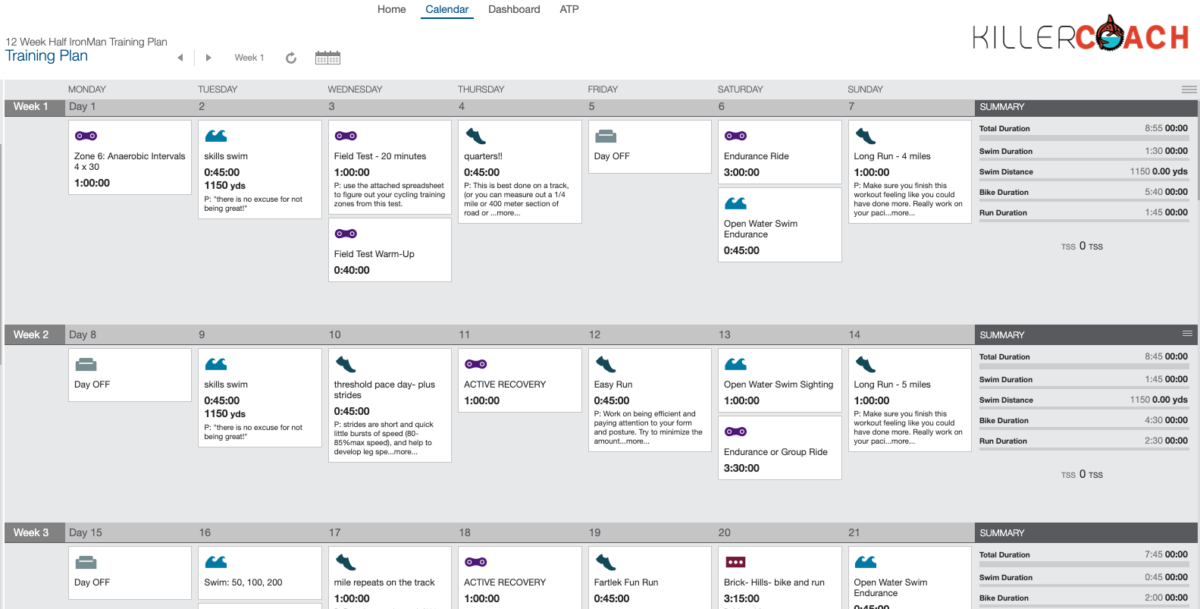This screenshot has width=1200, height=609.
Task: Click swim icon on Day 6 Open Water Swim Endurance
Action: [736, 202]
